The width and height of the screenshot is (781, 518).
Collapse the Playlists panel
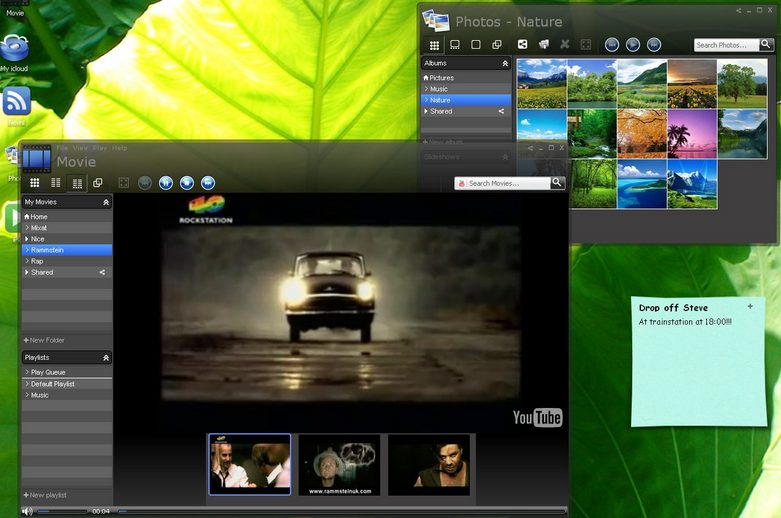(106, 357)
